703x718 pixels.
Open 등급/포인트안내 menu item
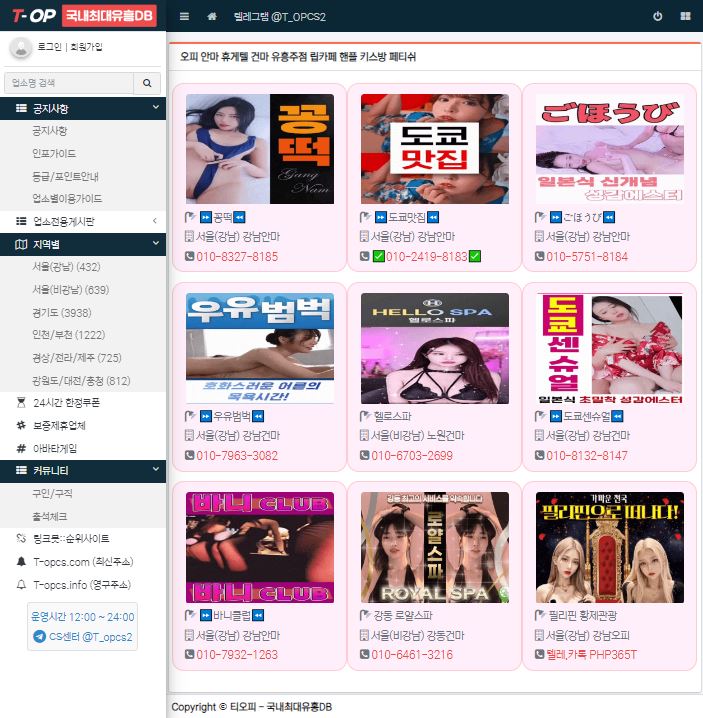[x=65, y=176]
